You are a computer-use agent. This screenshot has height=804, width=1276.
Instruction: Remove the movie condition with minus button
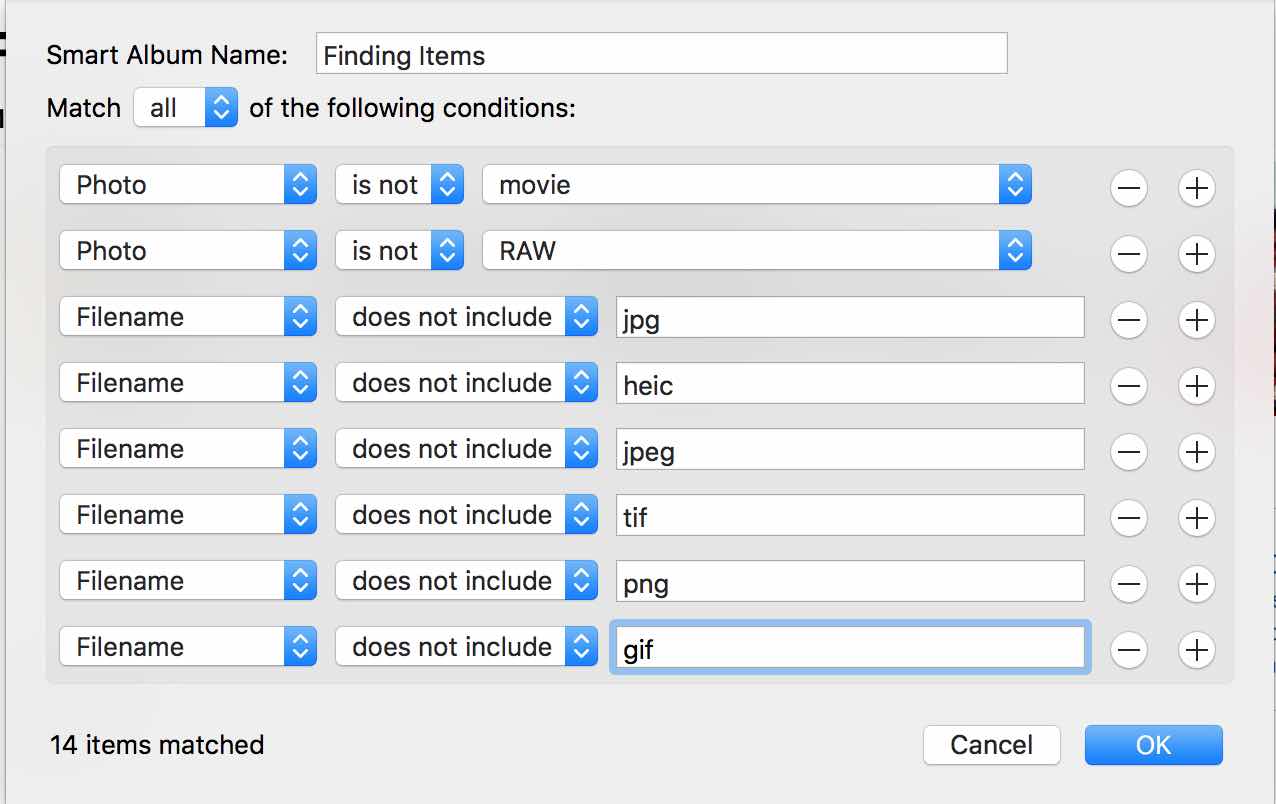[1128, 187]
